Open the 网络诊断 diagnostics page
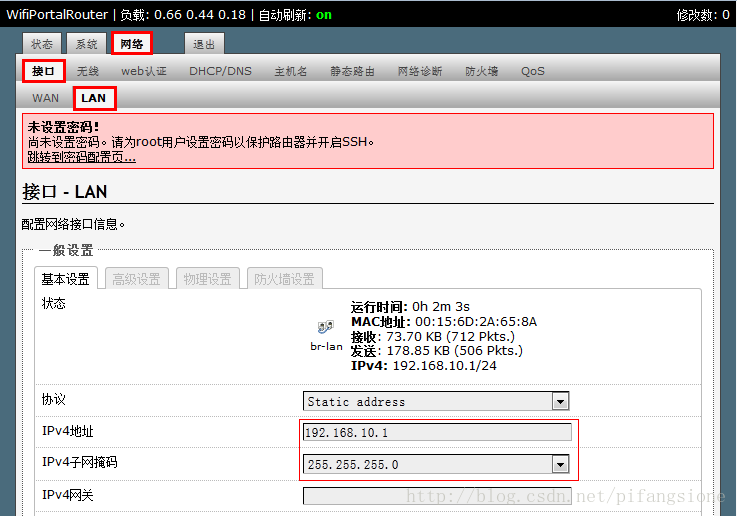 click(420, 71)
